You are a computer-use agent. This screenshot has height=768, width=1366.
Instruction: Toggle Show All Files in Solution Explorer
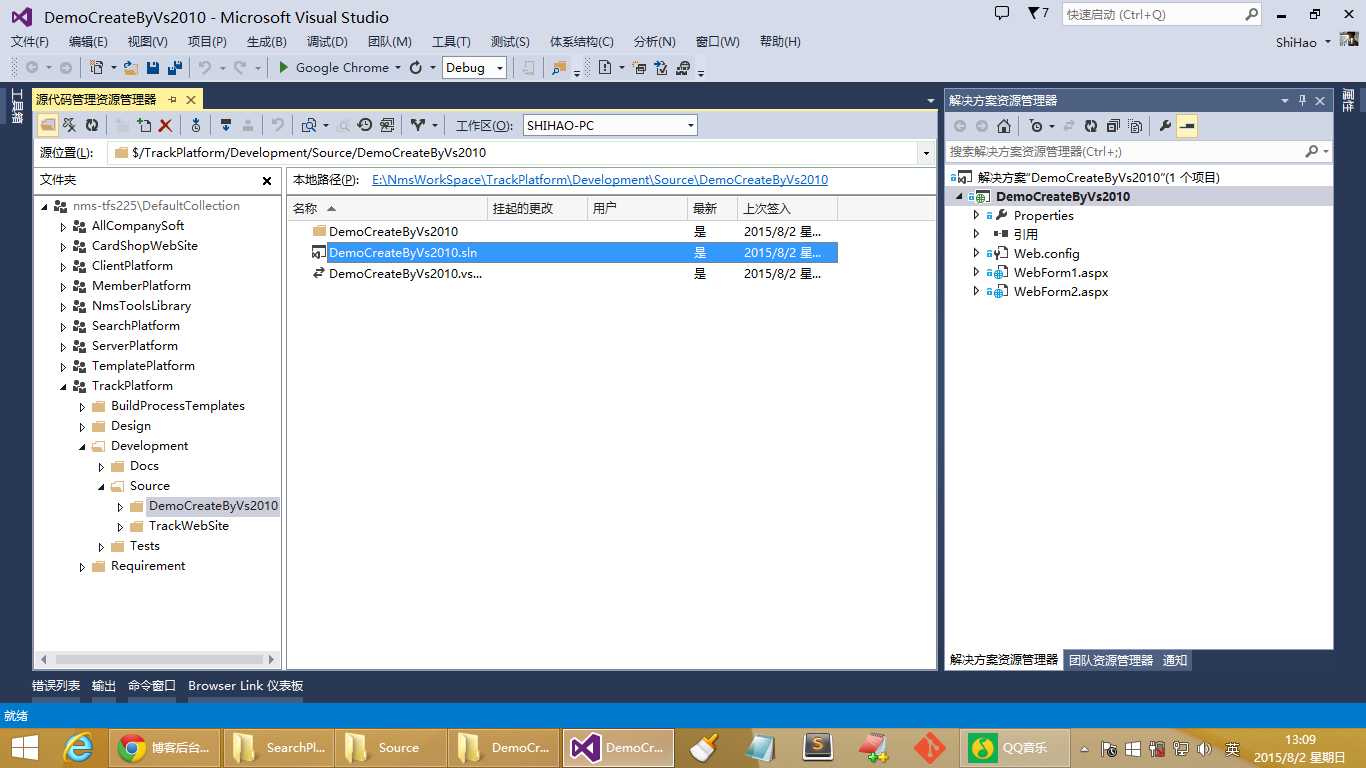point(1135,126)
